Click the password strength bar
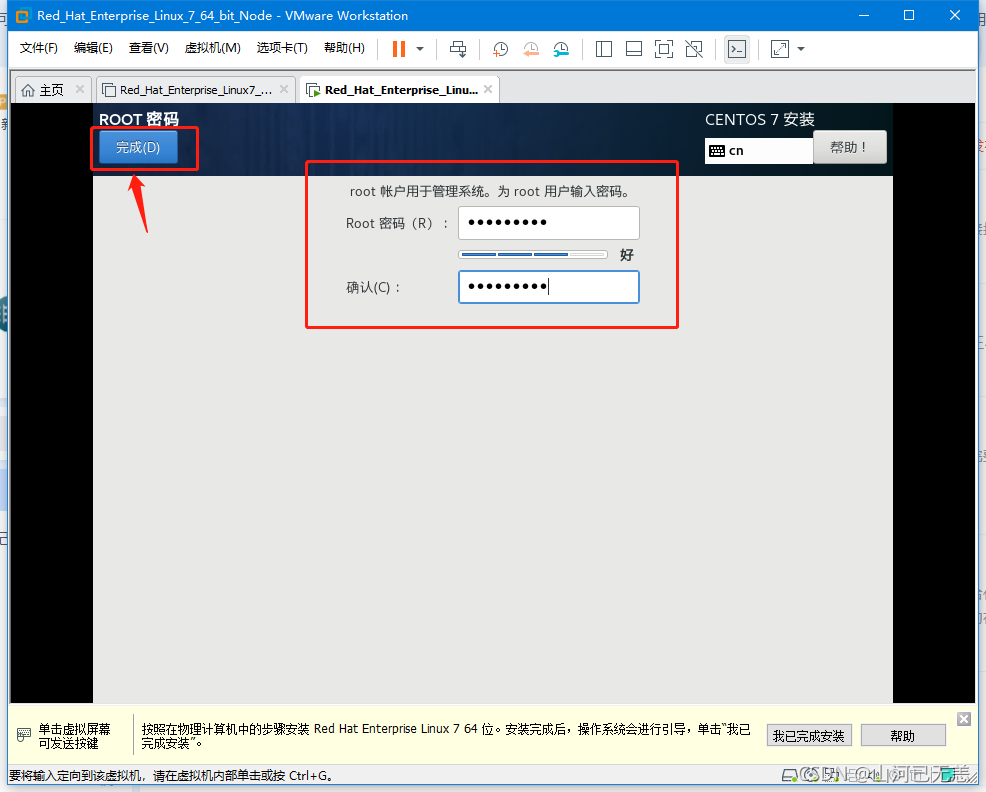The image size is (986, 792). coord(533,255)
